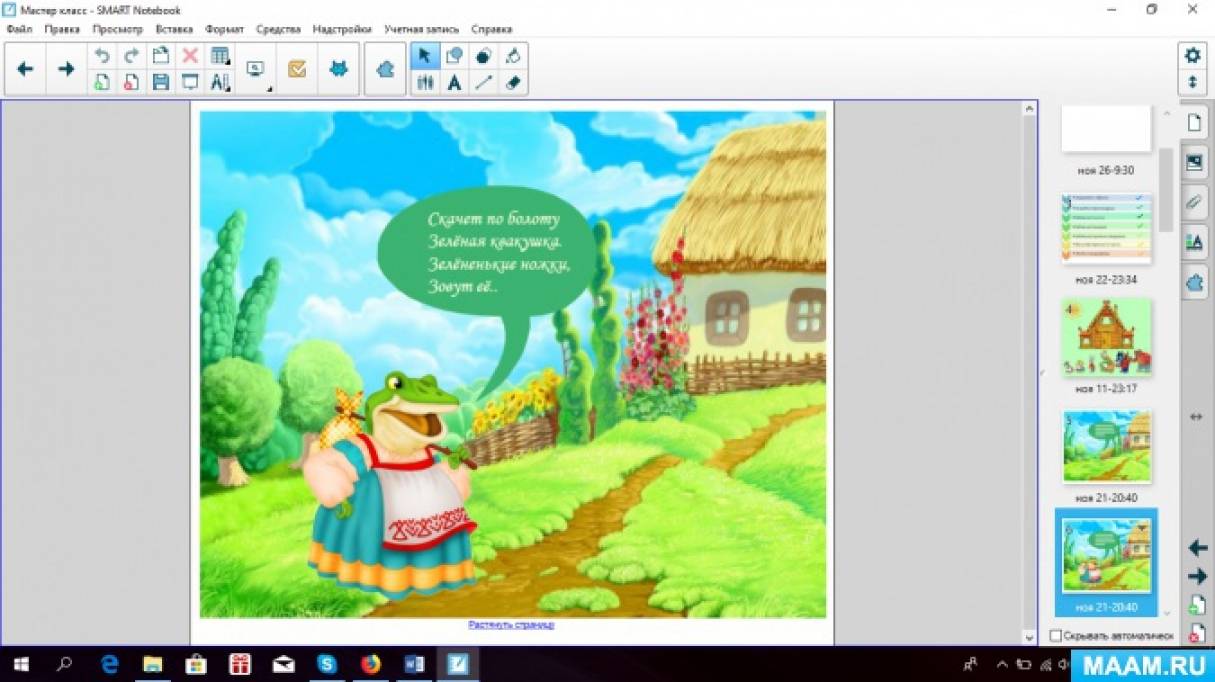Screen dimensions: 1215x682
Task: Open the Вставка menu
Action: [174, 29]
